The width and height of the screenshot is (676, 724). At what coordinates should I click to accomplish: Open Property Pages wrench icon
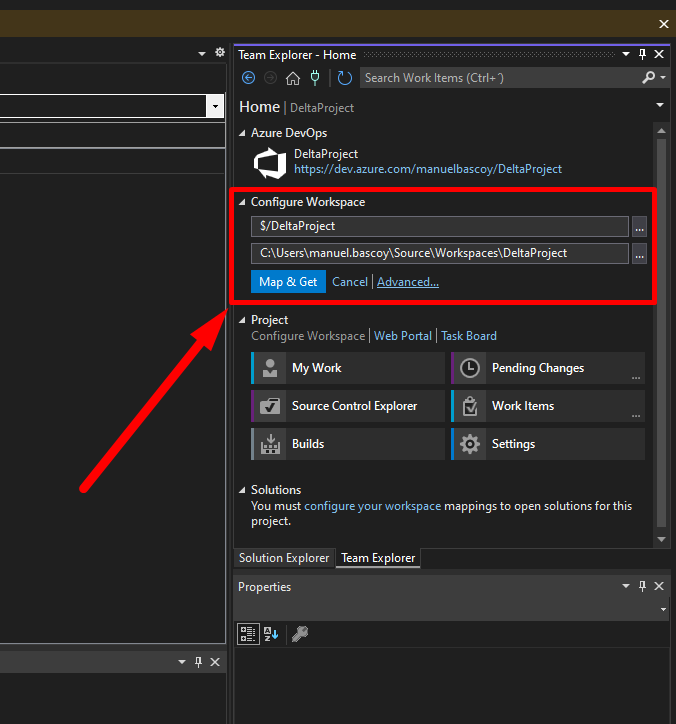[x=299, y=633]
